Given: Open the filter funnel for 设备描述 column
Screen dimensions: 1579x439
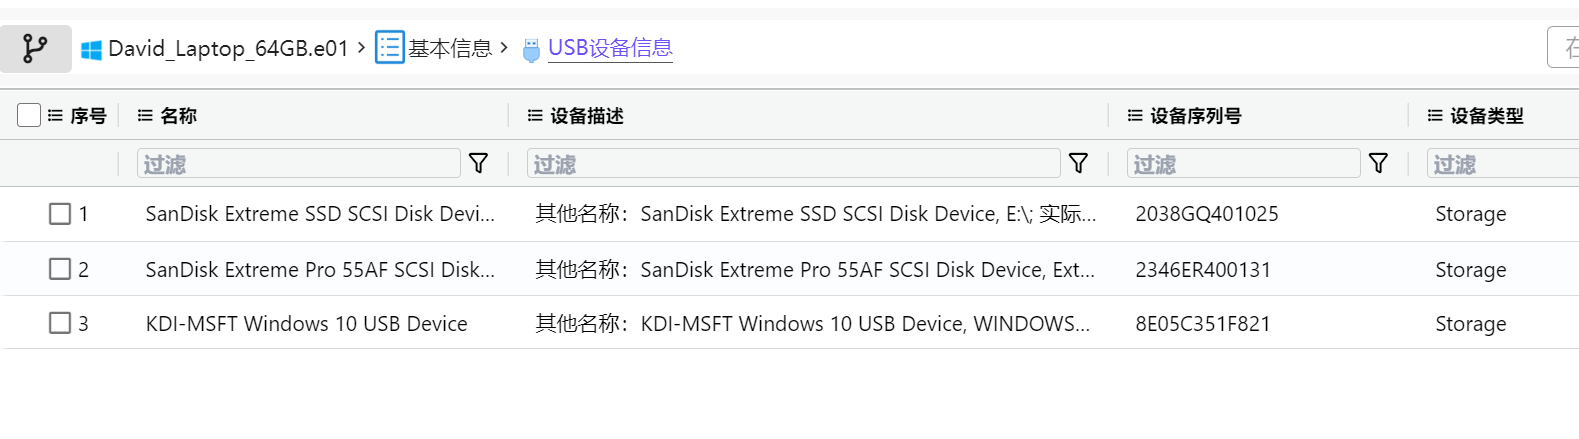Looking at the screenshot, I should point(1079,163).
